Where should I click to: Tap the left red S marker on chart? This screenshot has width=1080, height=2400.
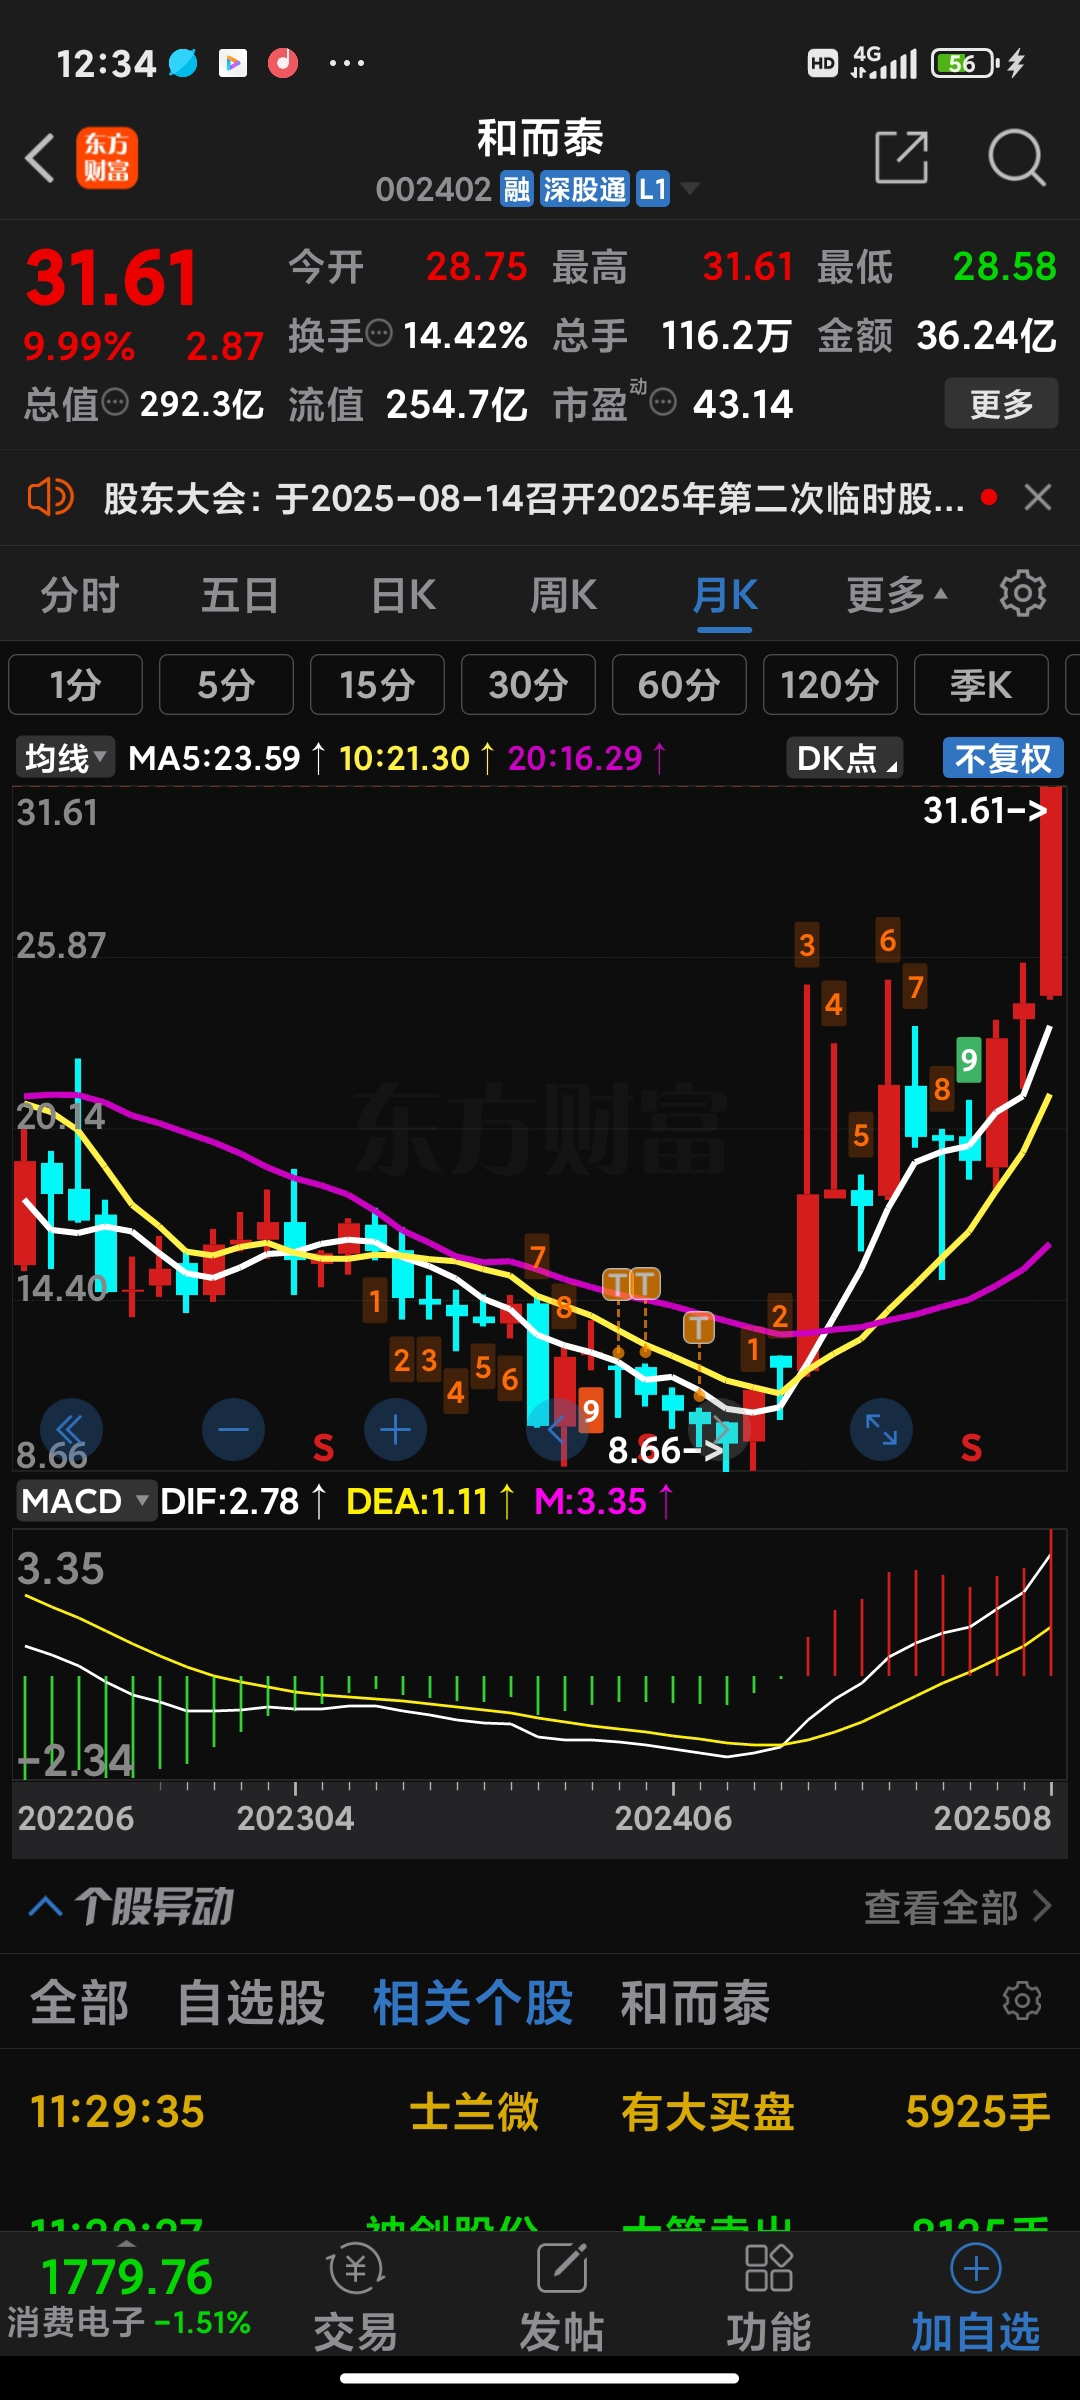(323, 1447)
